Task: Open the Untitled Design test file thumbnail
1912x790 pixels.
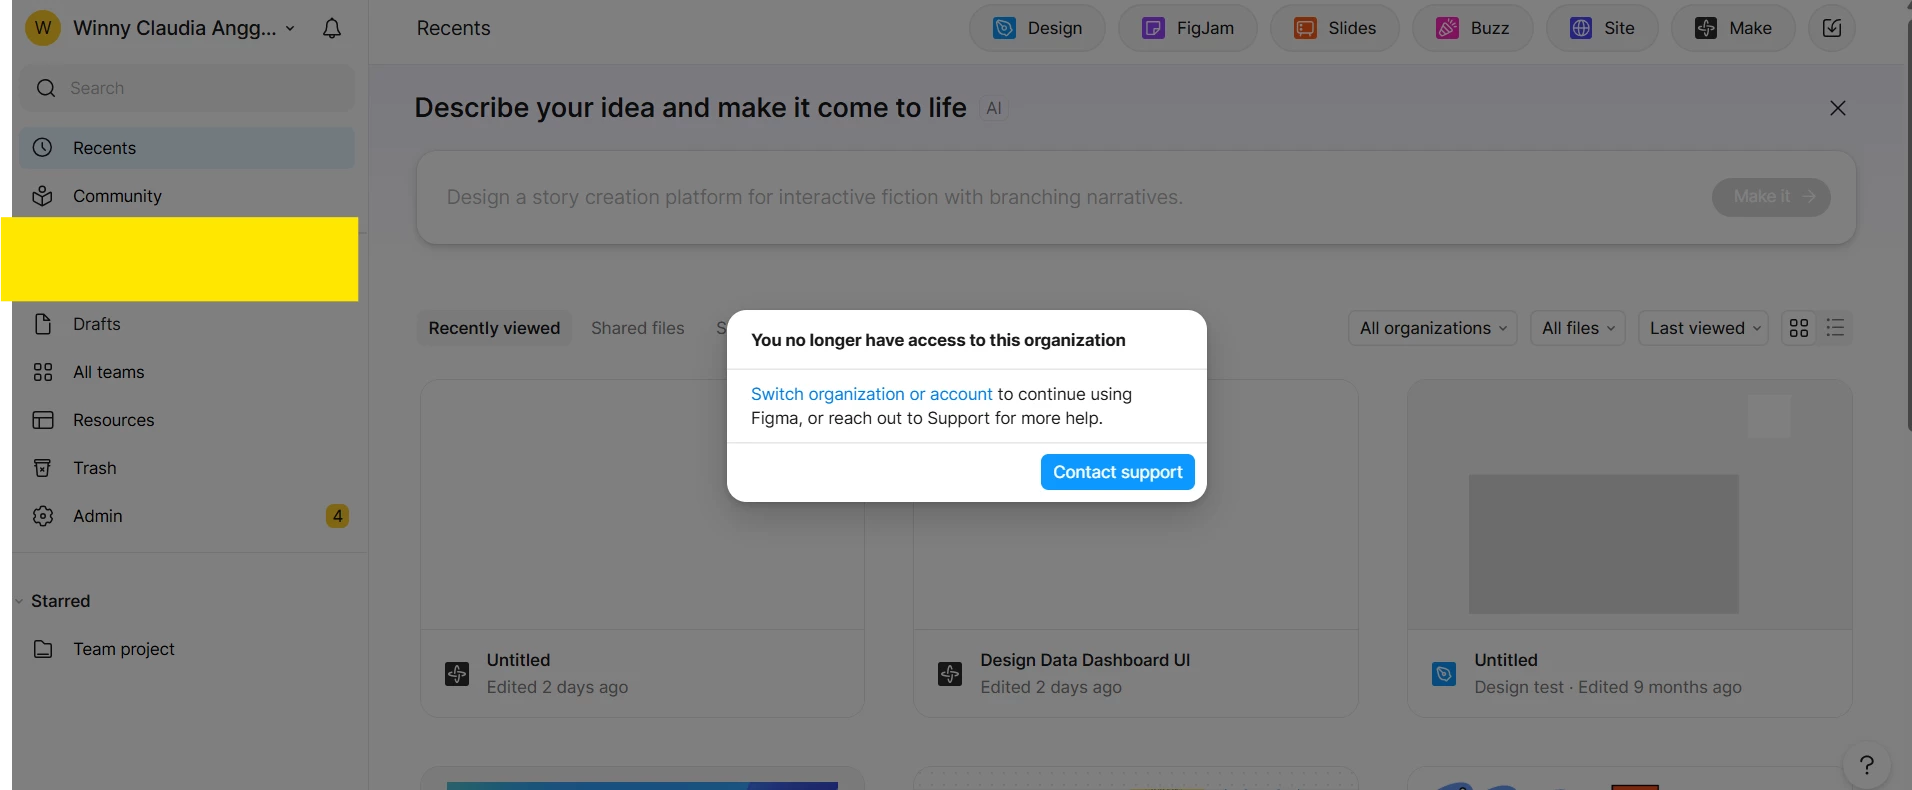Action: pyautogui.click(x=1630, y=505)
